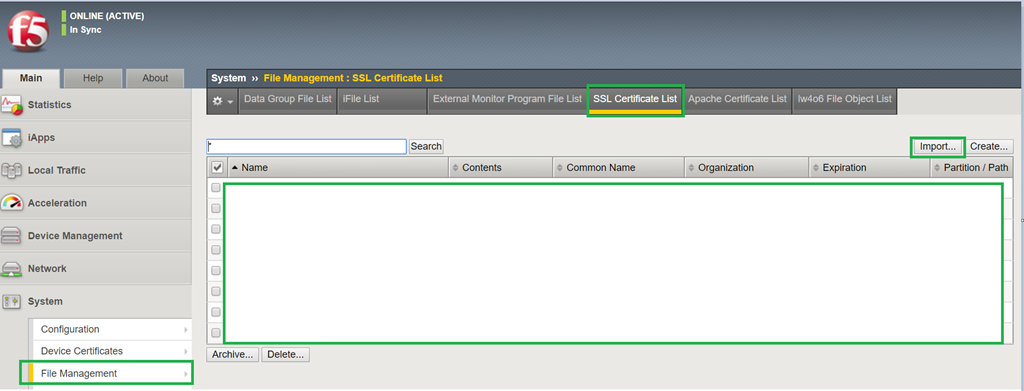Expand the File Management submenu arrow
The height and width of the screenshot is (391, 1024).
pyautogui.click(x=186, y=374)
